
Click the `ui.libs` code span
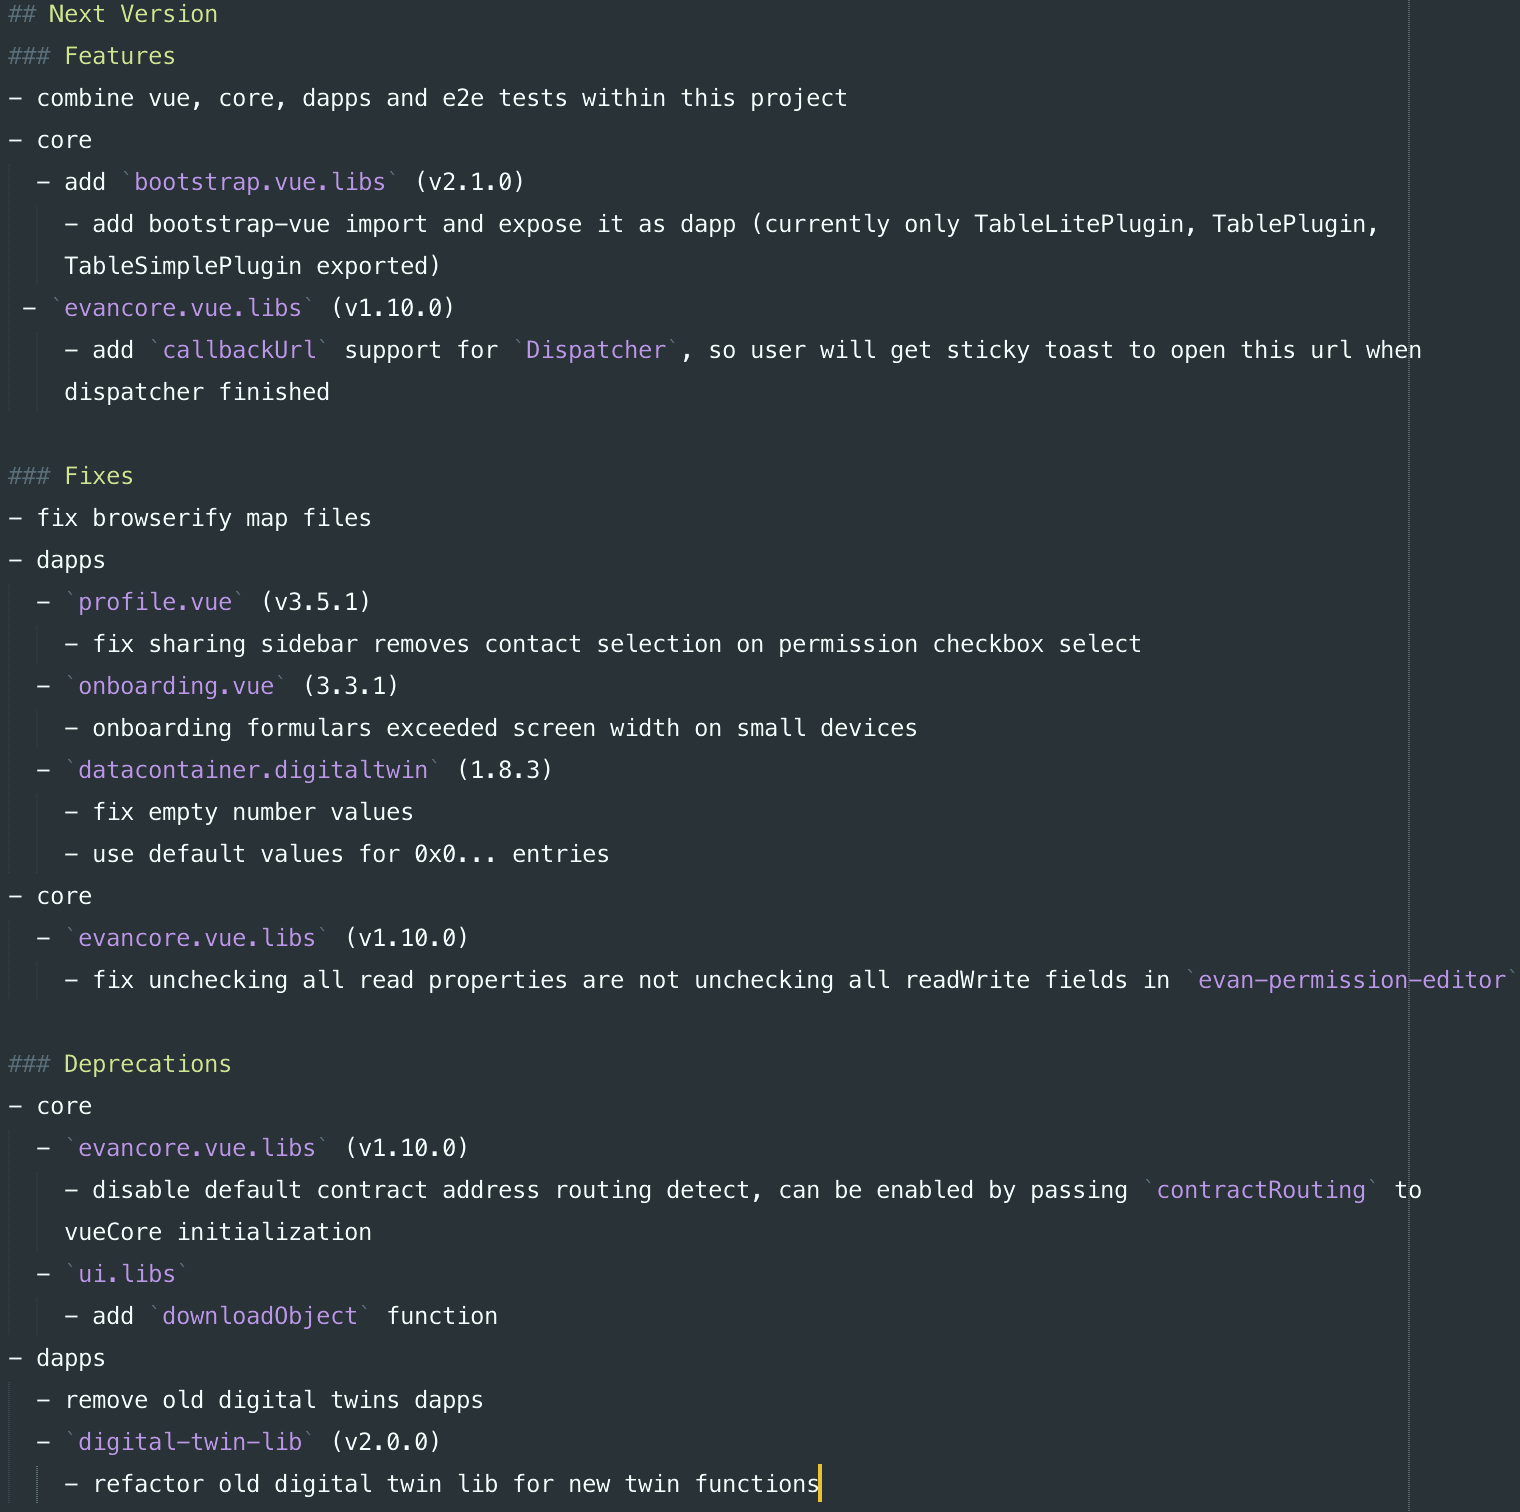[127, 1274]
